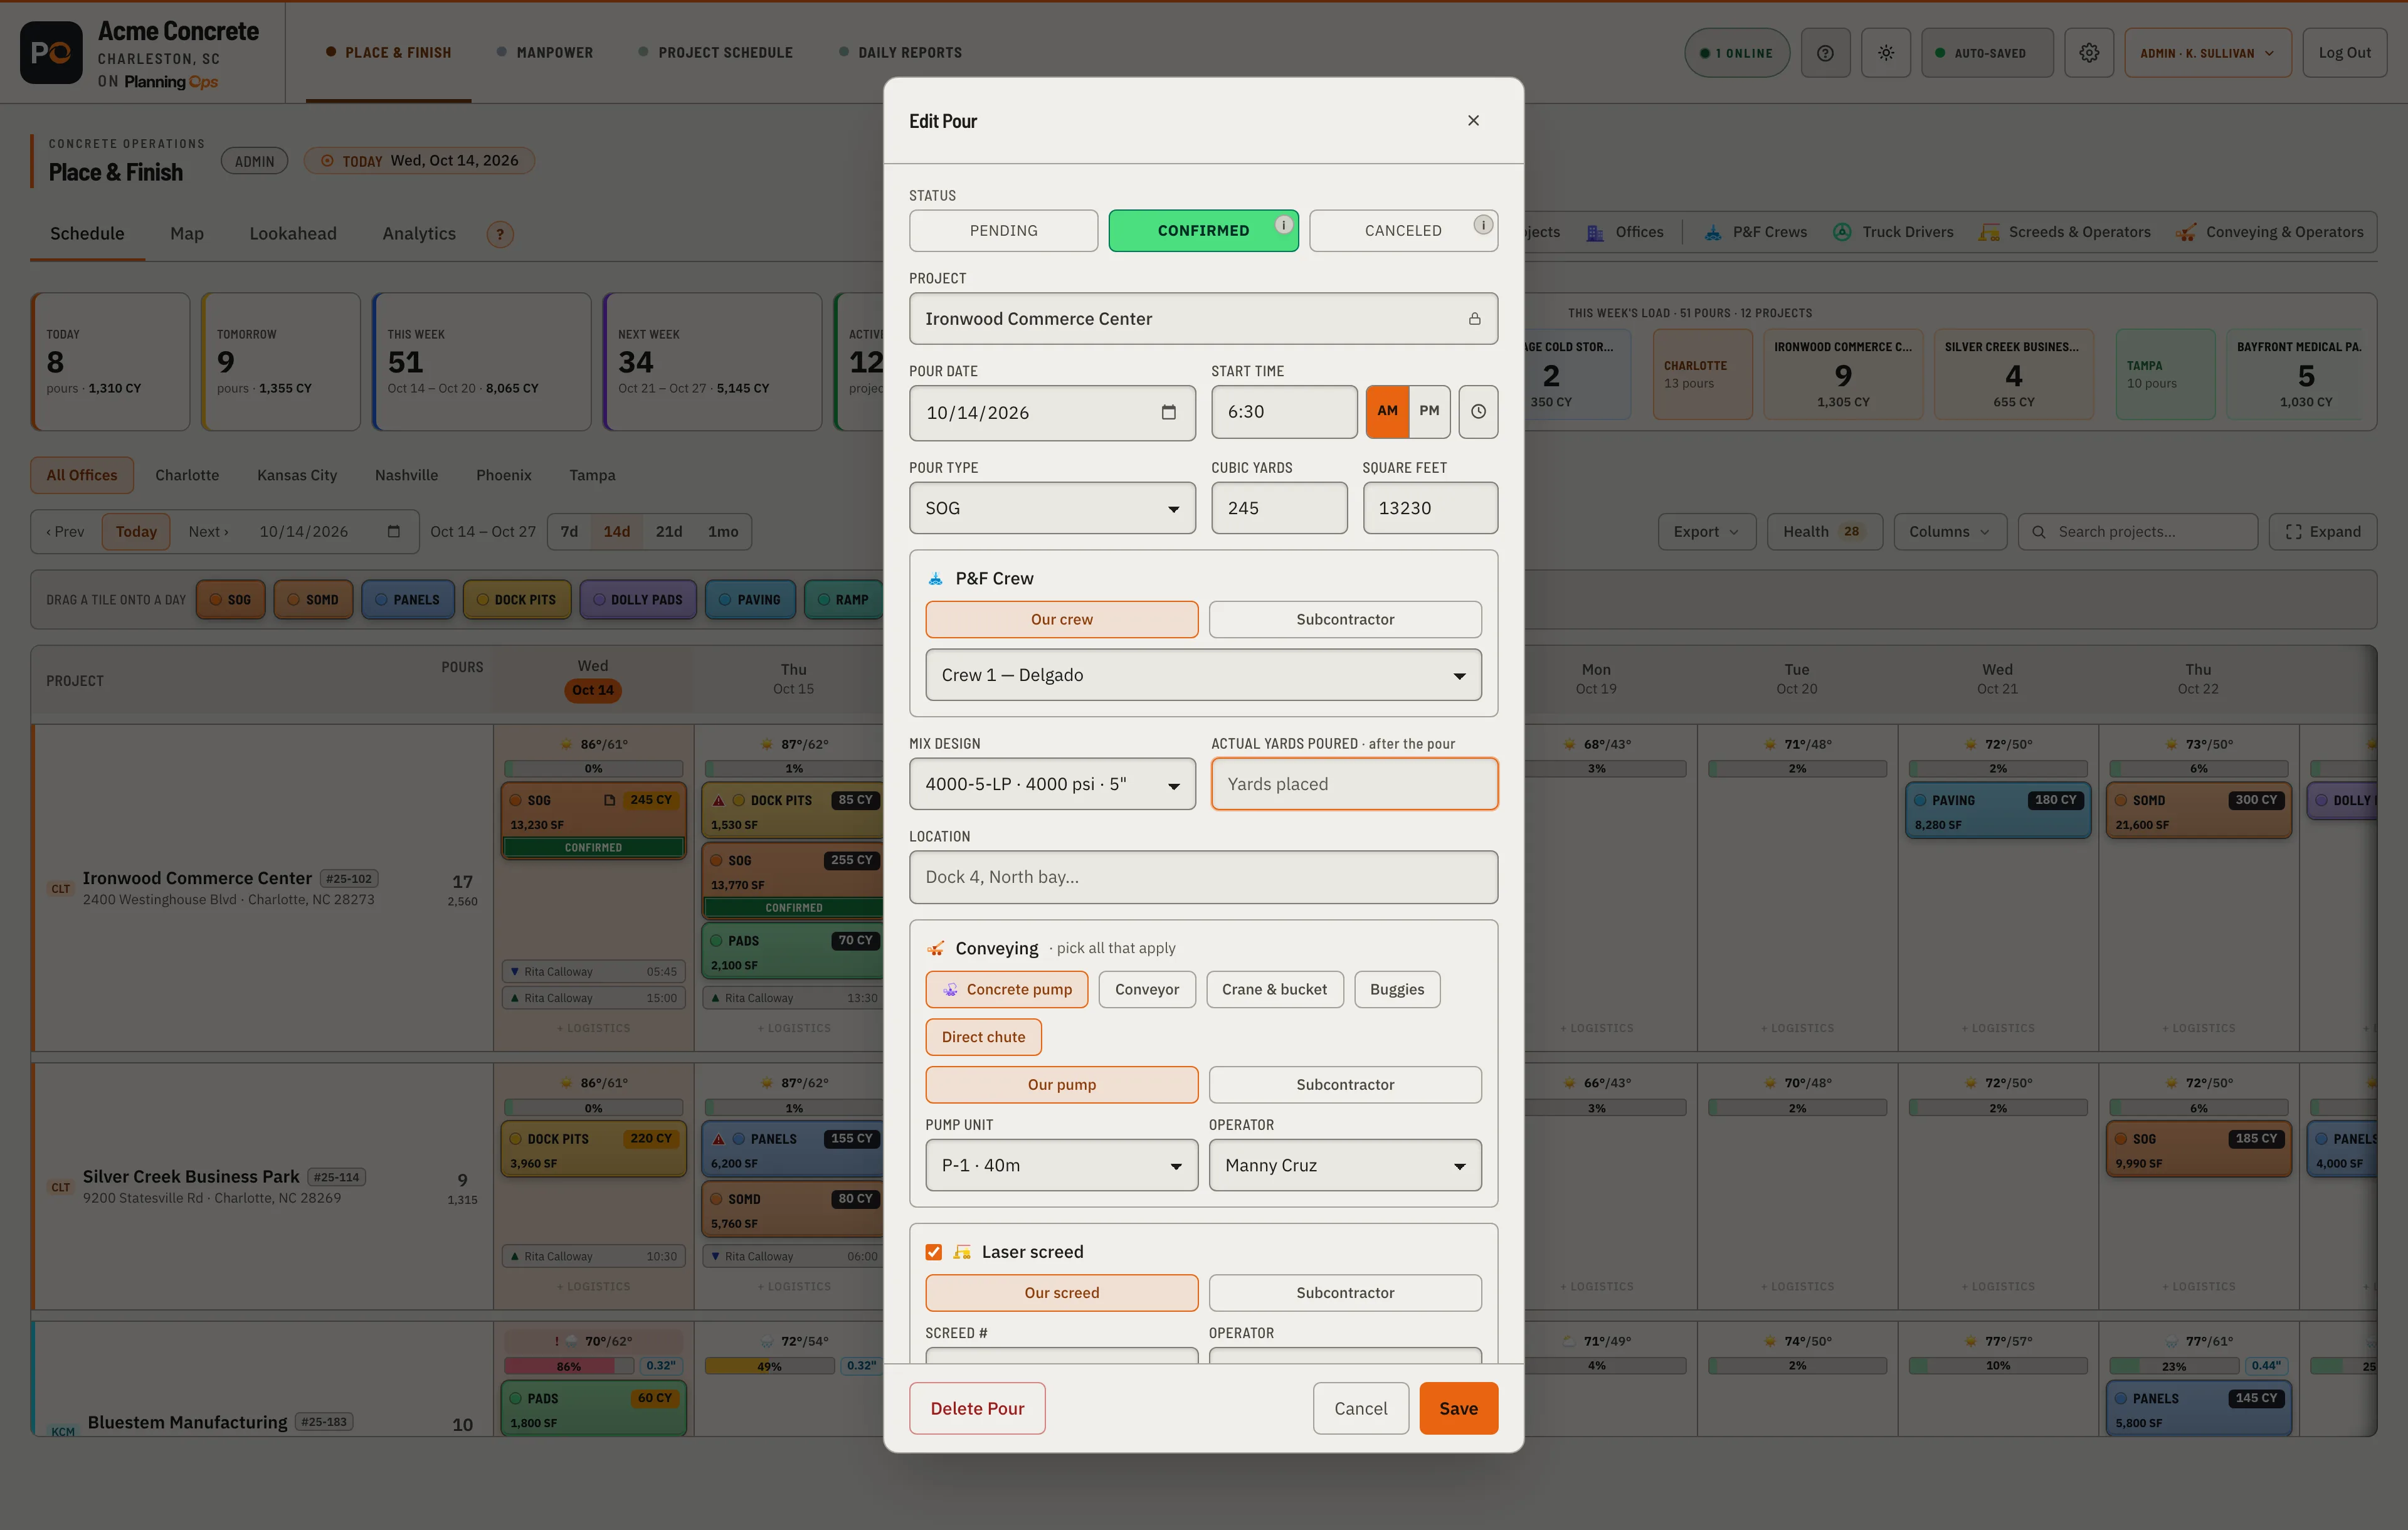Click the info icon on Canceled status

coord(1483,224)
